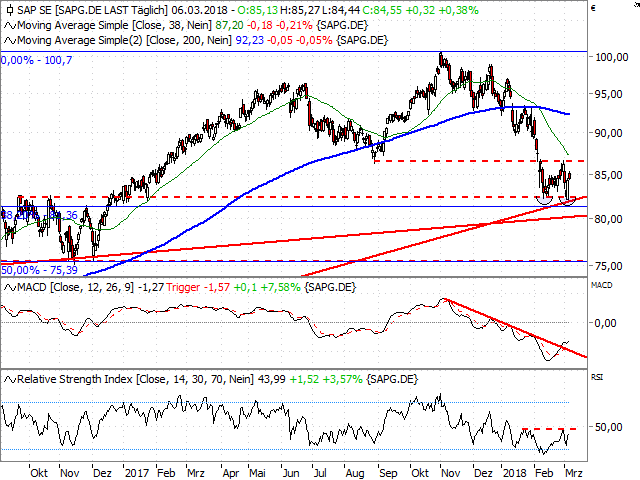Click the small MACD label on right axis
Screen dimensions: 640x480
point(602,285)
